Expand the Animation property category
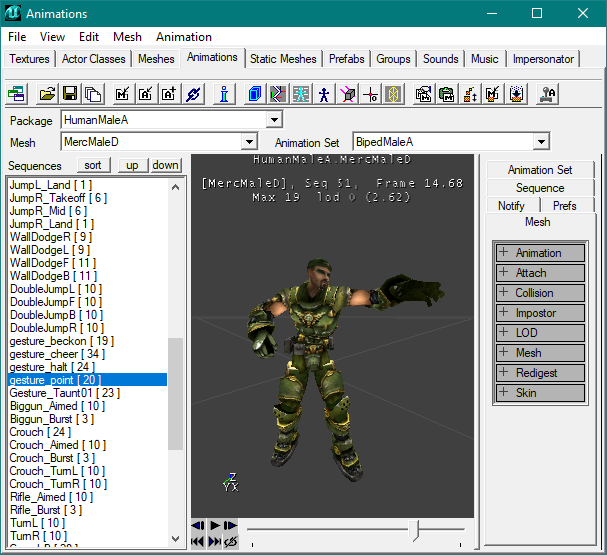This screenshot has height=555, width=607. pyautogui.click(x=540, y=253)
